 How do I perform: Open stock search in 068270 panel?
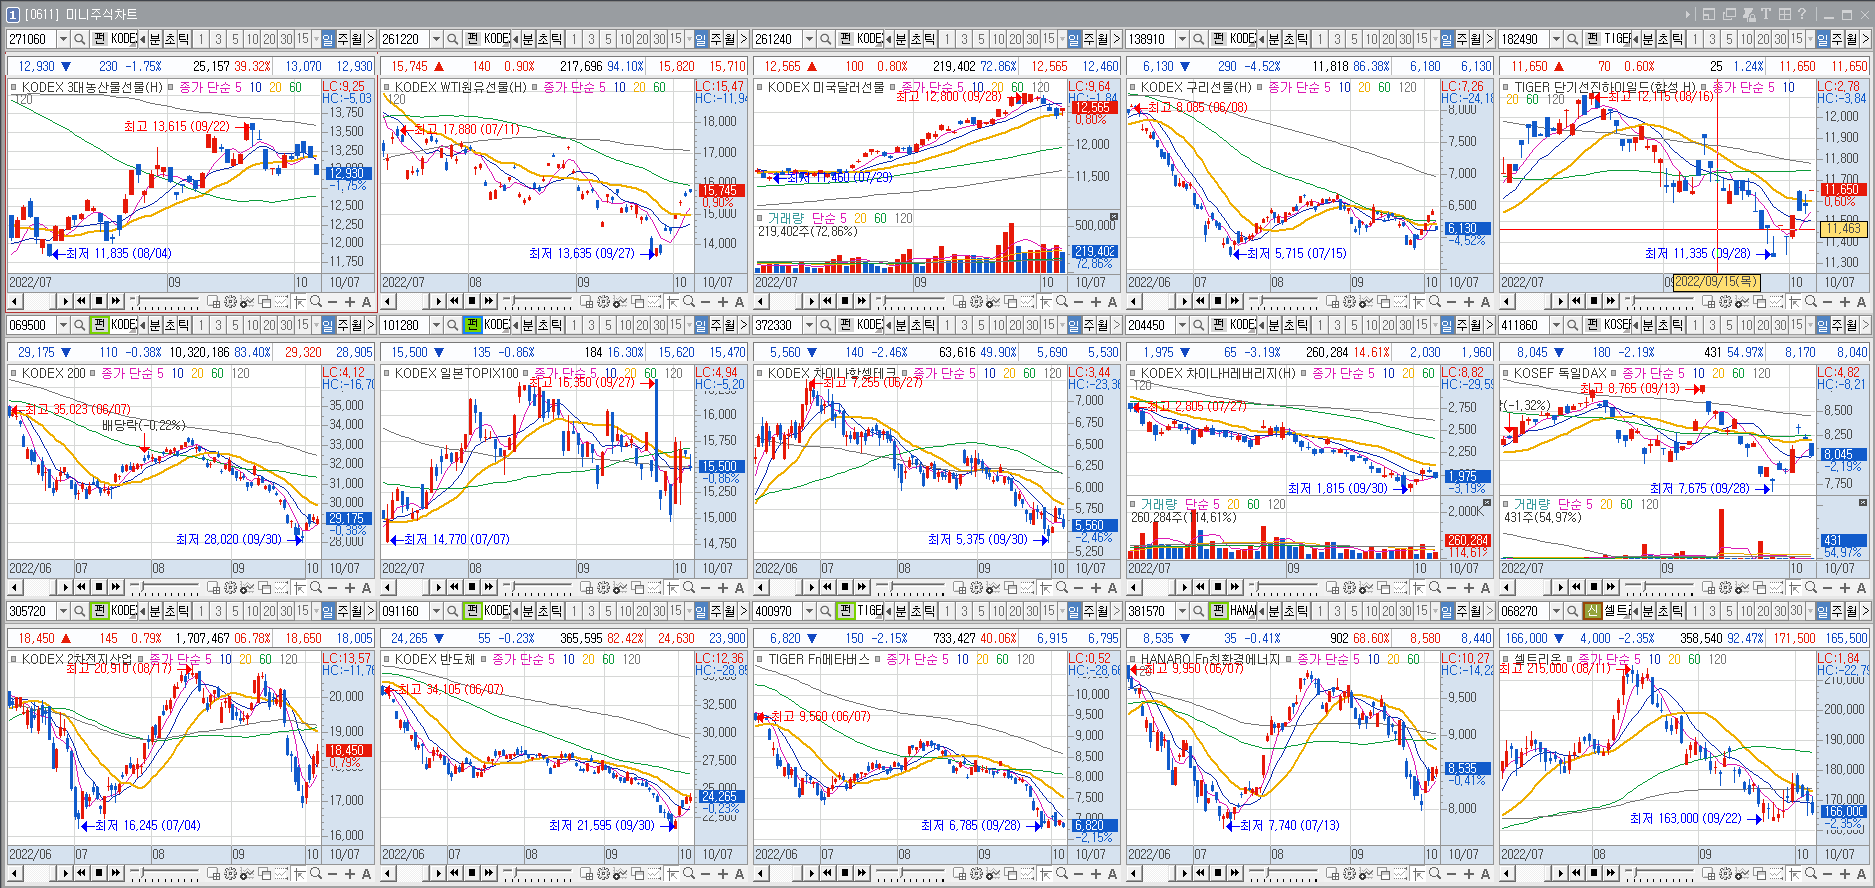pyautogui.click(x=1571, y=611)
